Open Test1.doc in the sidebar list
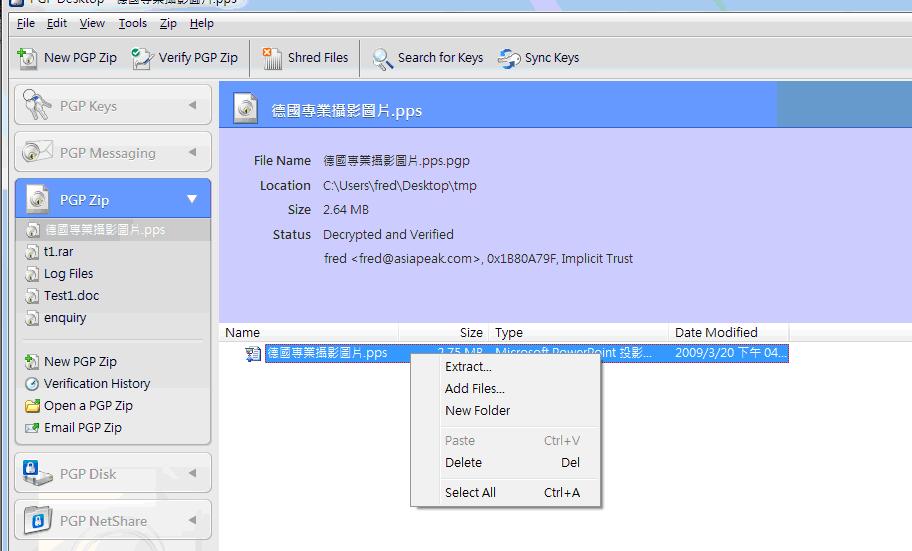The image size is (912, 551). pos(71,296)
